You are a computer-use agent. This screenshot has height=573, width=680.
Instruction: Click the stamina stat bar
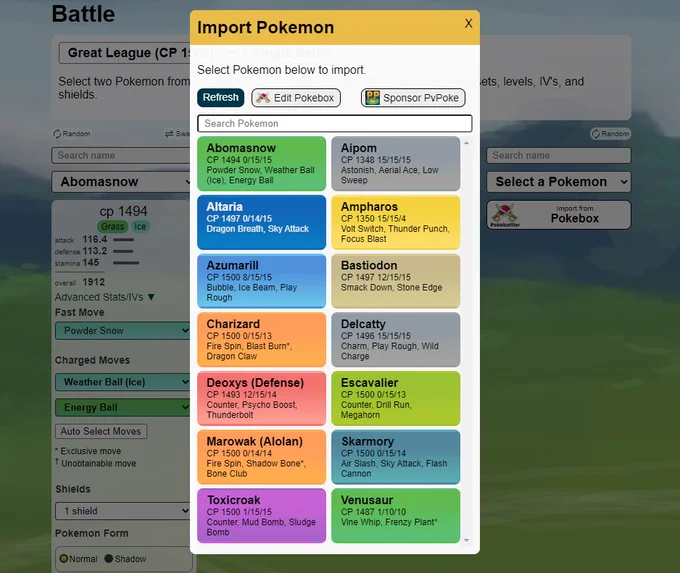coord(126,263)
